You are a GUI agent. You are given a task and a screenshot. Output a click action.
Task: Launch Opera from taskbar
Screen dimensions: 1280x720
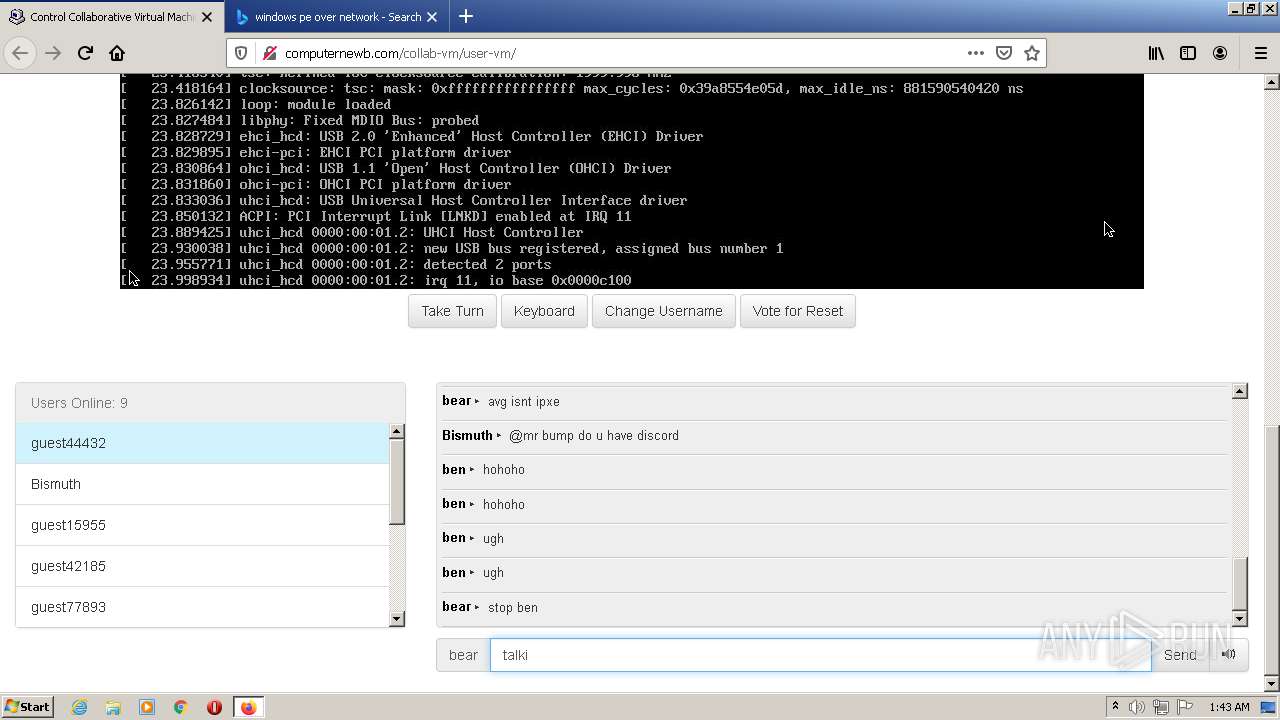point(214,707)
